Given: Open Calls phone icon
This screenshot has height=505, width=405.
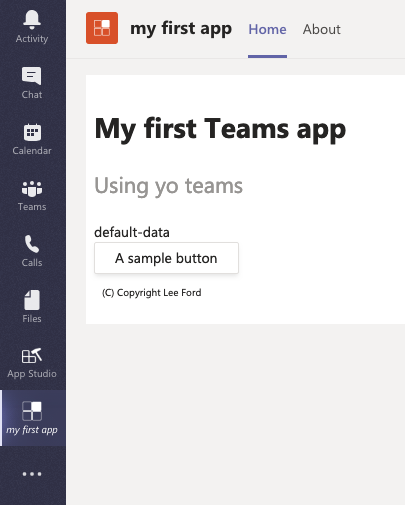Looking at the screenshot, I should [x=32, y=244].
